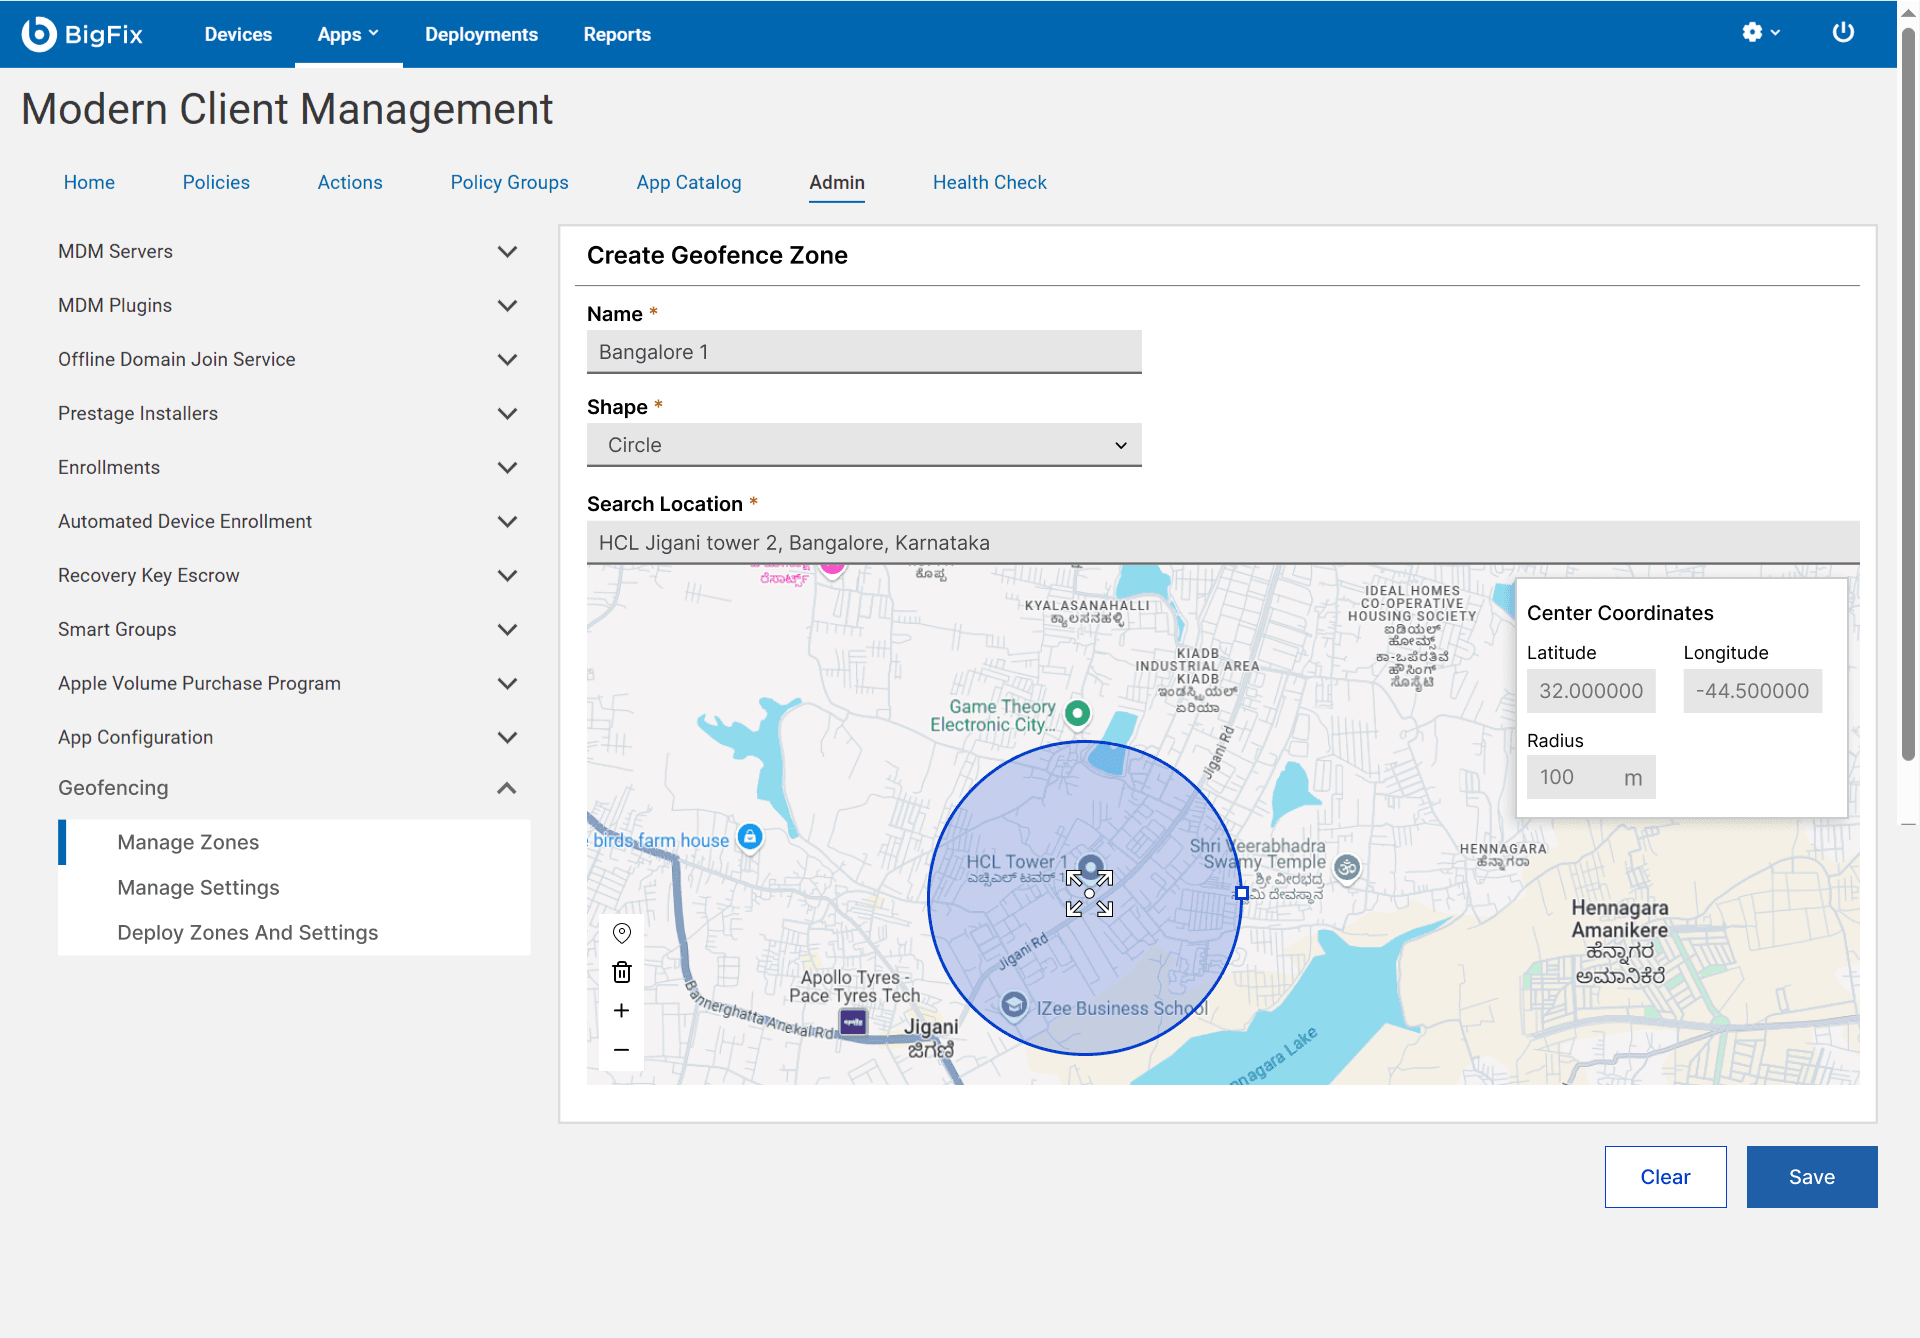Viewport: 1920px width, 1338px height.
Task: Expand Apple Volume Purchase Program section
Action: pos(507,683)
